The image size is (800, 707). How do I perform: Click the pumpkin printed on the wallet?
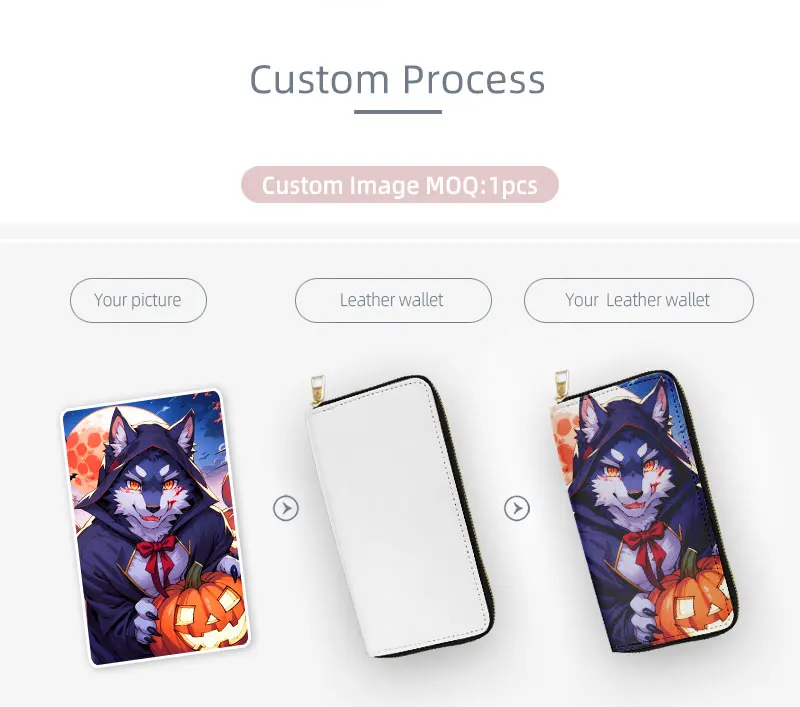pos(689,595)
